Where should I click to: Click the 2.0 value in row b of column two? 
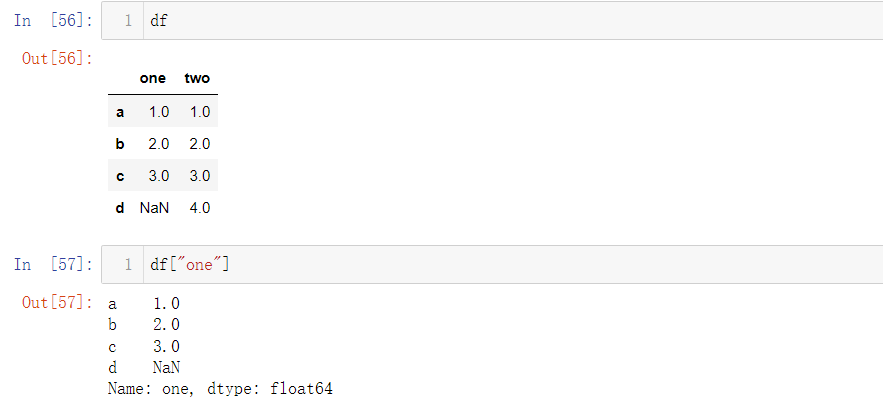[200, 144]
